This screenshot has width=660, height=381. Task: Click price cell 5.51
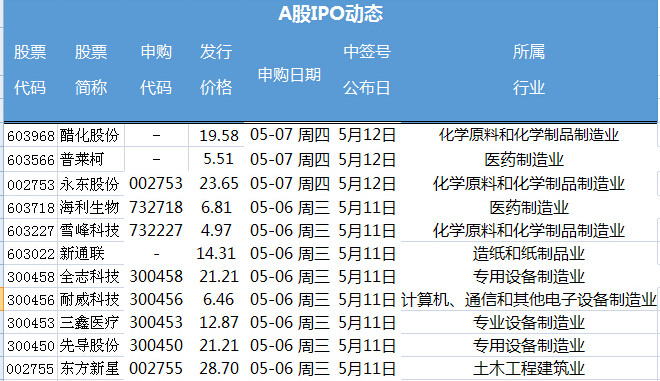click(218, 159)
